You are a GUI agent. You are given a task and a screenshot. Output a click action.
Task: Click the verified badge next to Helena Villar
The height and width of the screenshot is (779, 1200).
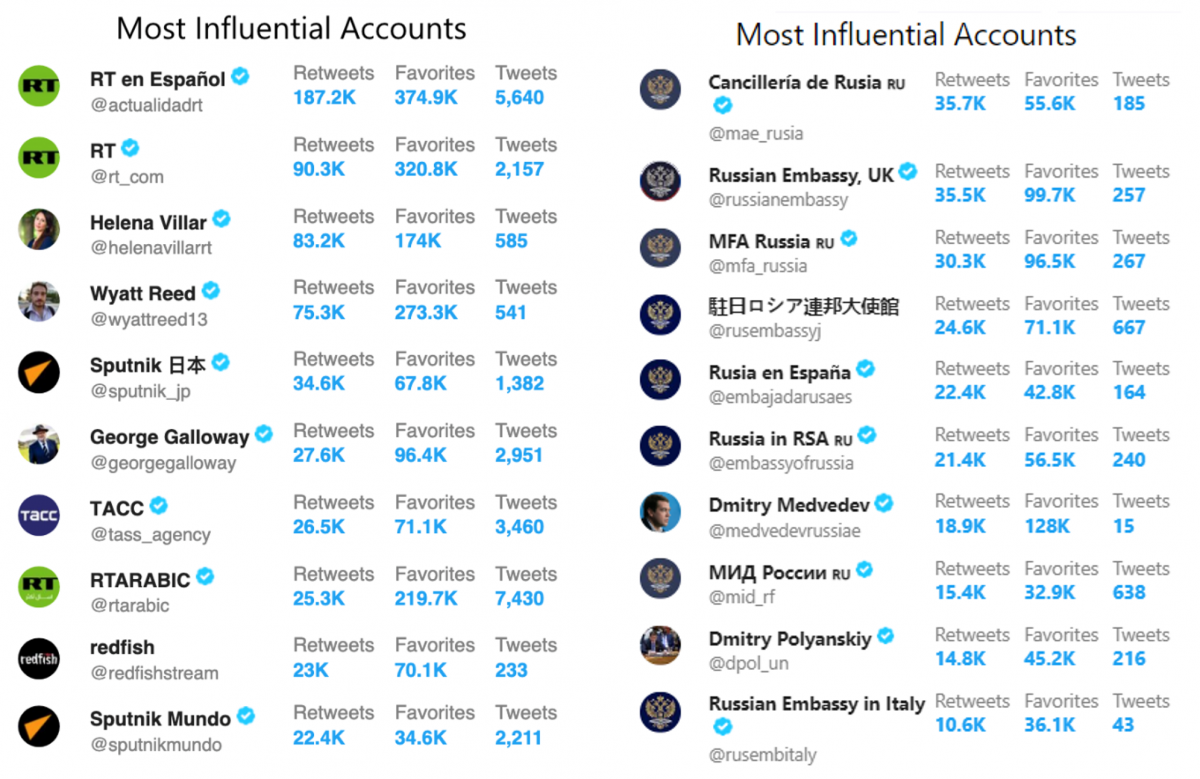(x=222, y=219)
